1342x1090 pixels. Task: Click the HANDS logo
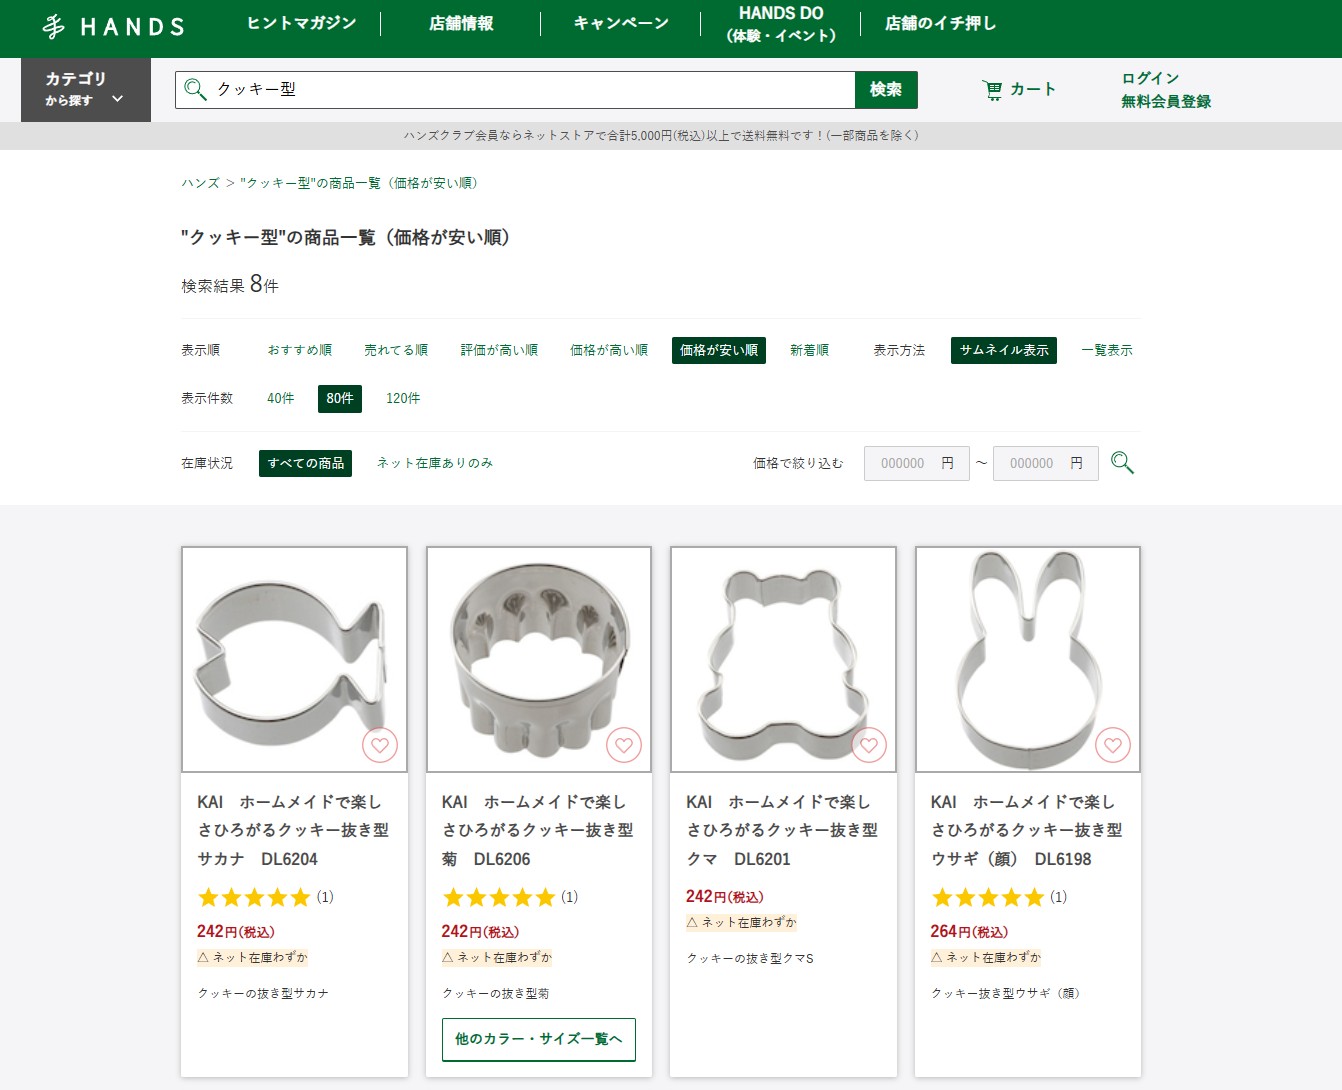coord(112,27)
